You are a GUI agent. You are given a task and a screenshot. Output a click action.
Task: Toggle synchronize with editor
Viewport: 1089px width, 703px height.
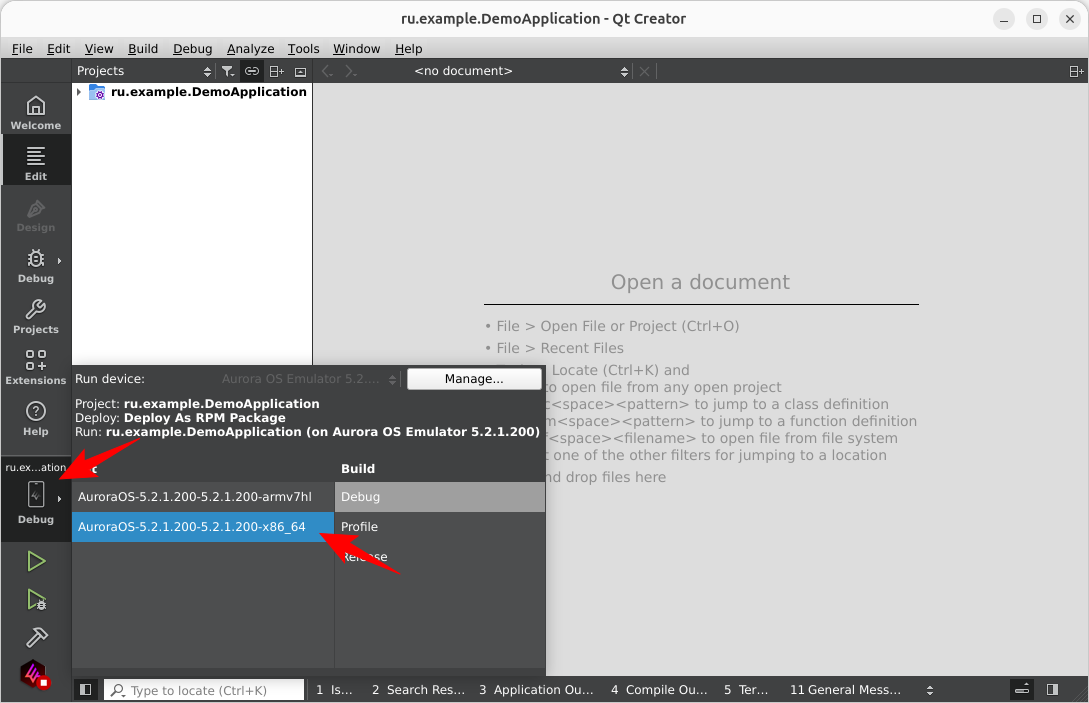[x=251, y=71]
